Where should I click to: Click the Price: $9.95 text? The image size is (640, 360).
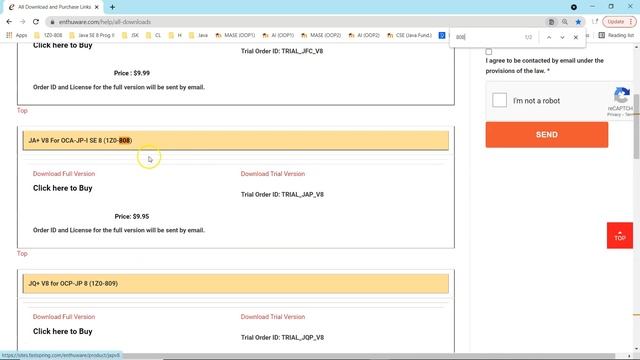coord(131,216)
